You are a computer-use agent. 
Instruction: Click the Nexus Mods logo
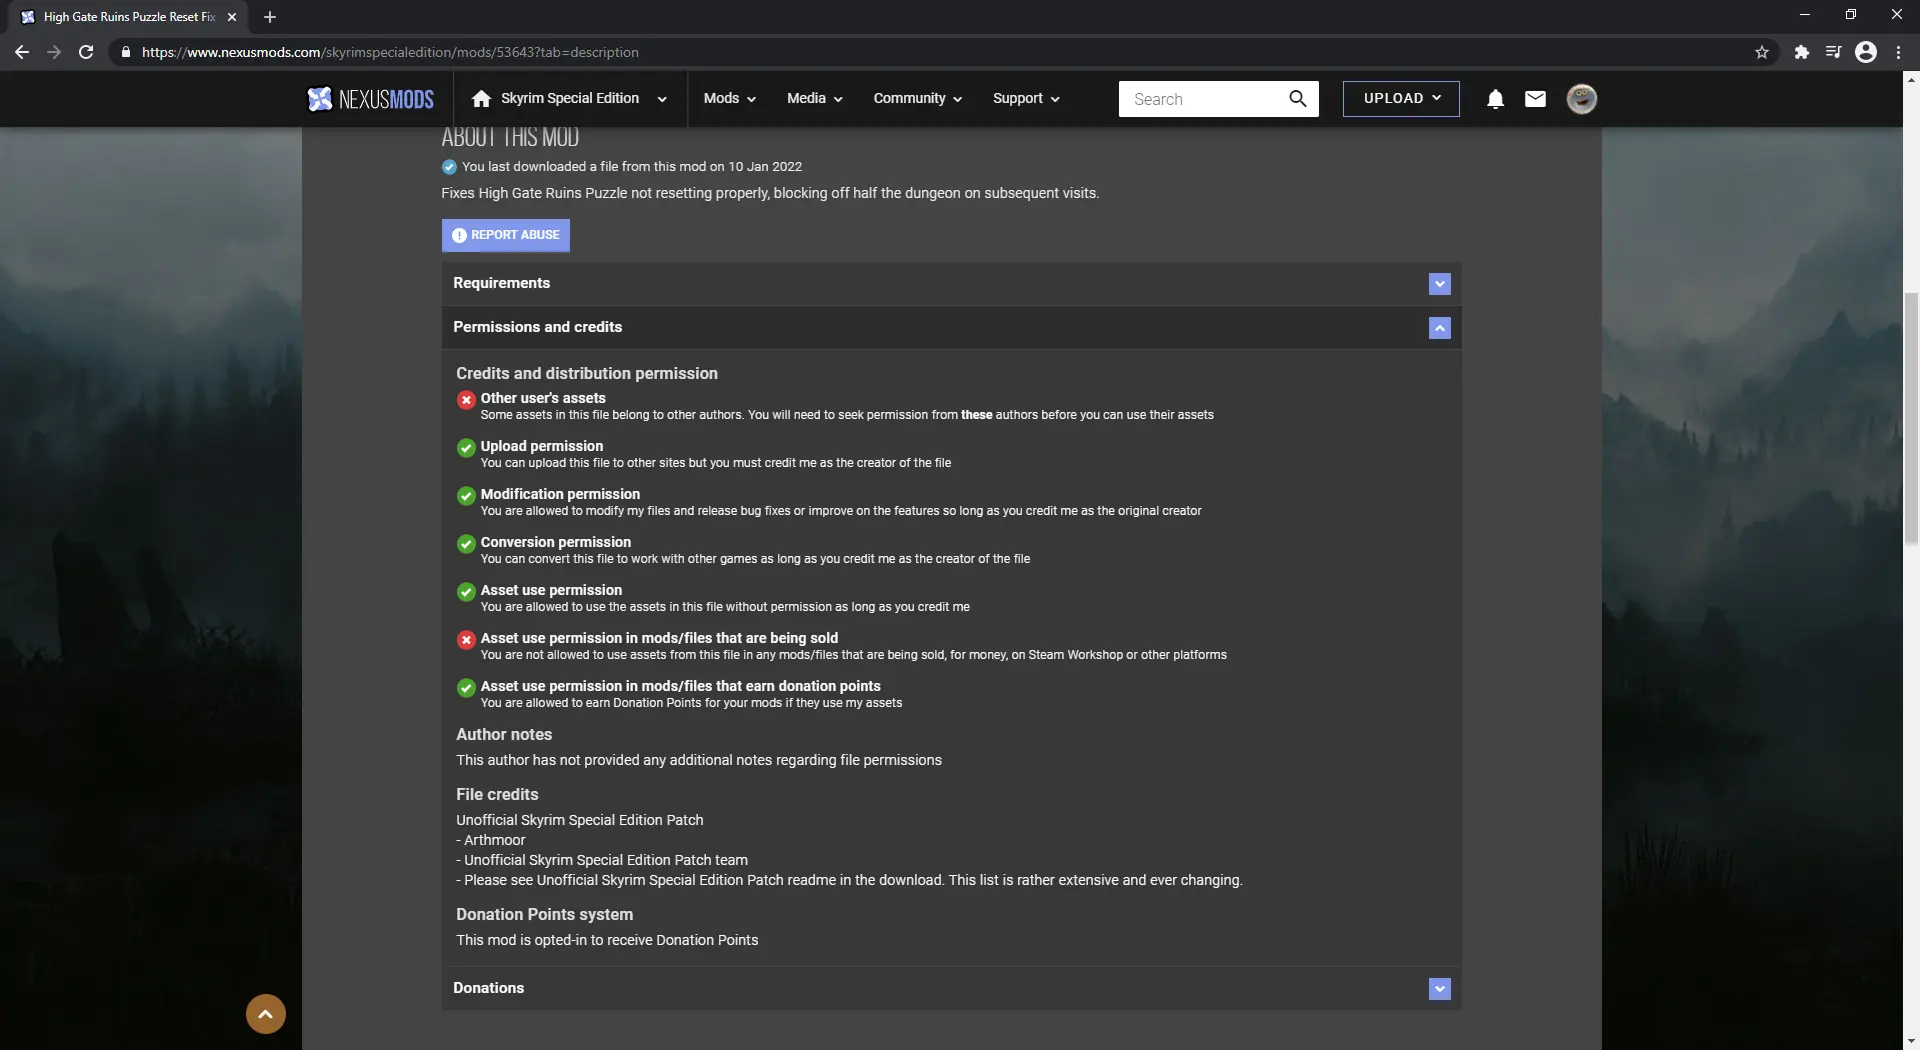370,99
